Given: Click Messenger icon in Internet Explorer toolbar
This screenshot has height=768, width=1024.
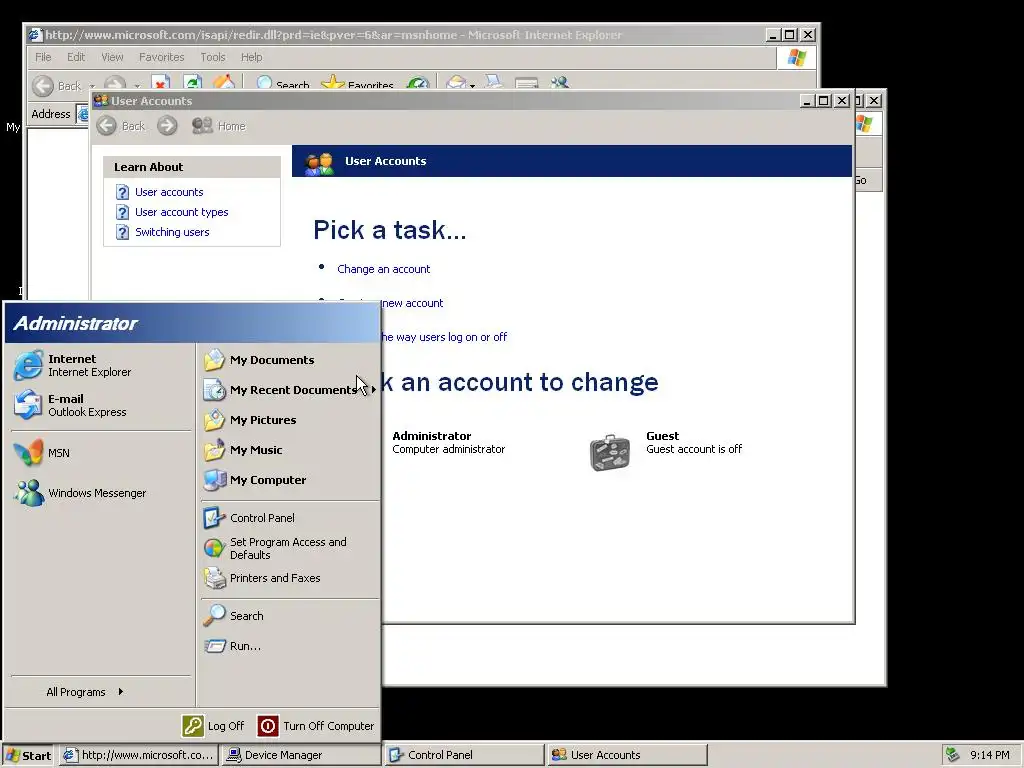Looking at the screenshot, I should click(x=560, y=83).
